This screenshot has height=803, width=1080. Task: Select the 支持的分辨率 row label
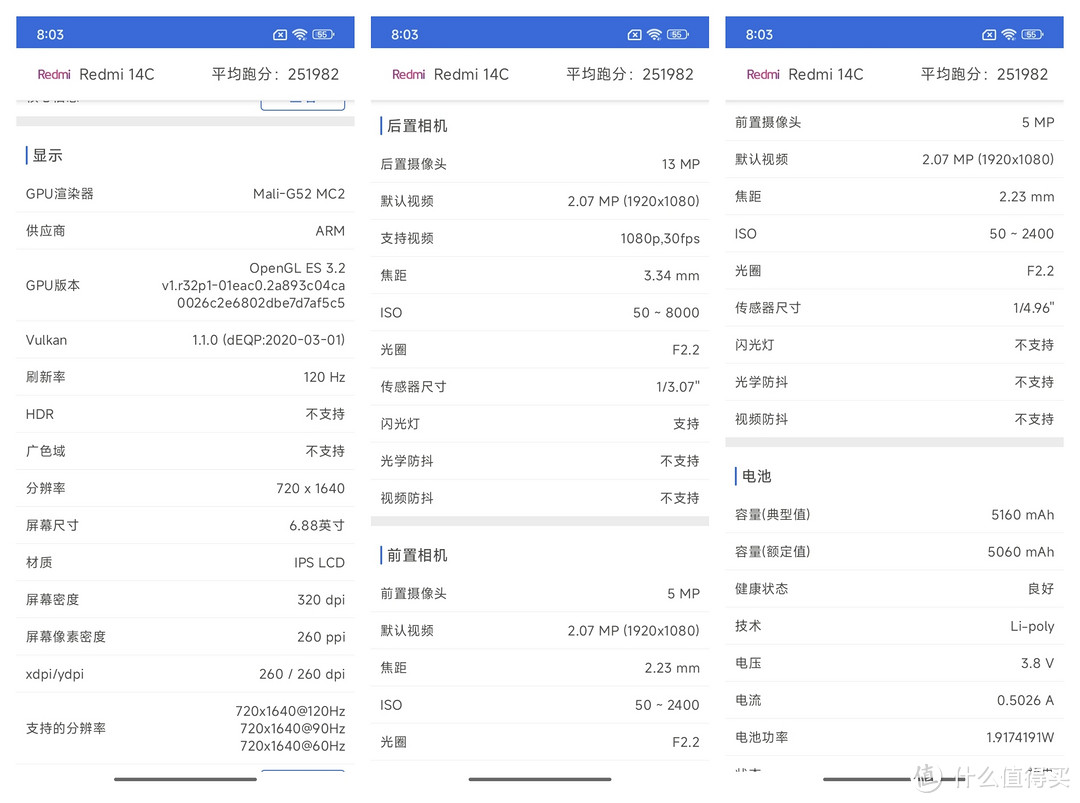(x=66, y=729)
